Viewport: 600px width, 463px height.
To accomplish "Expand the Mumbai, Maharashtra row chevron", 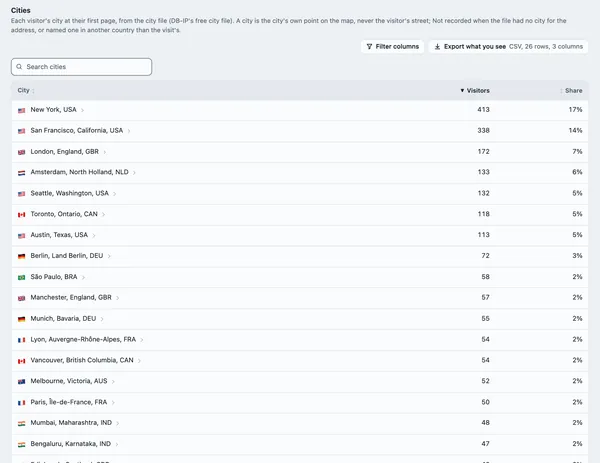I will click(118, 423).
